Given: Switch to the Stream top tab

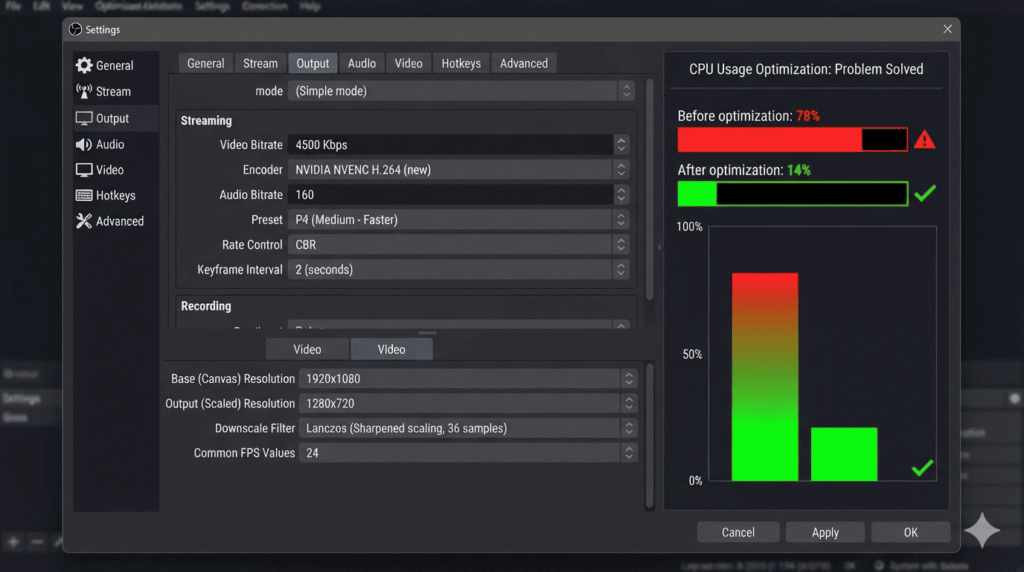Looking at the screenshot, I should click(x=260, y=63).
